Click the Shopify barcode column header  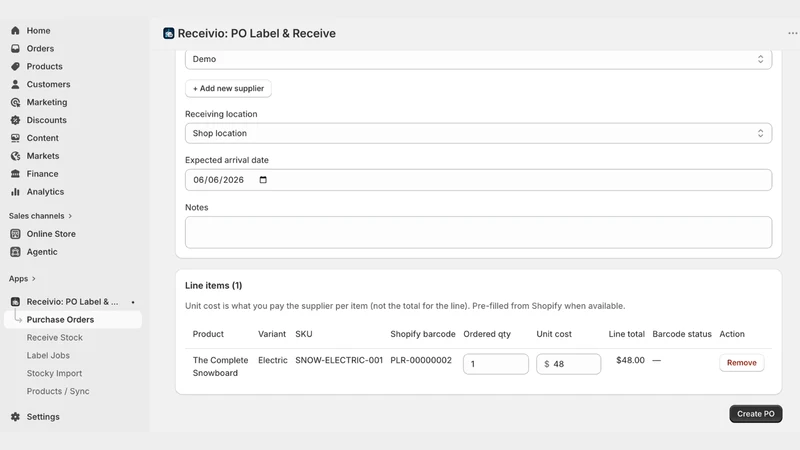[x=422, y=334]
